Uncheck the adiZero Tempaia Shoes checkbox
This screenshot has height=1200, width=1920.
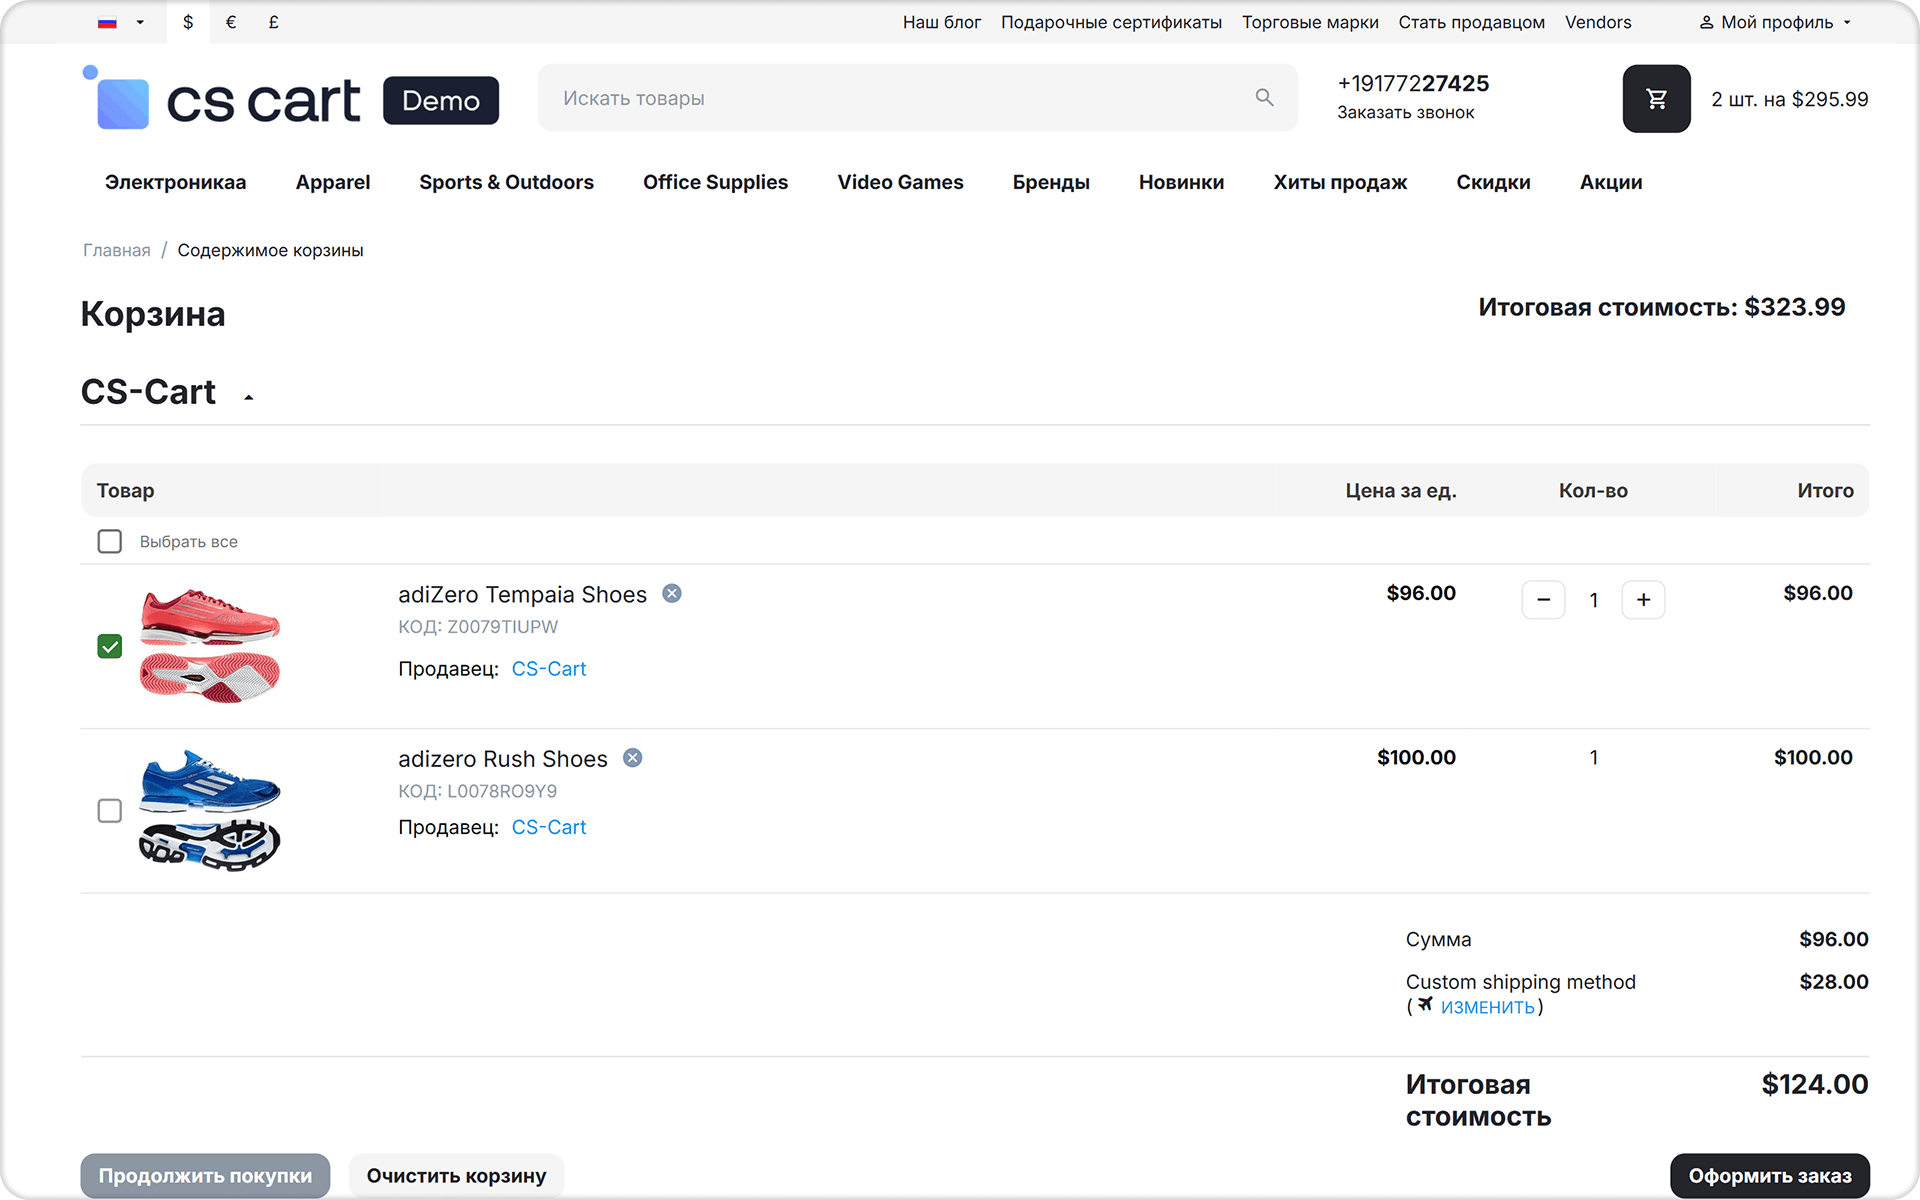(110, 647)
